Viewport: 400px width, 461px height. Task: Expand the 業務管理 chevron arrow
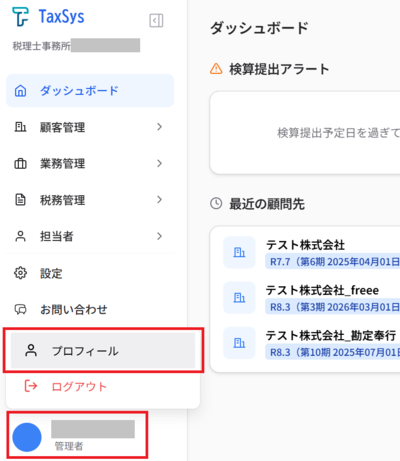(x=159, y=163)
